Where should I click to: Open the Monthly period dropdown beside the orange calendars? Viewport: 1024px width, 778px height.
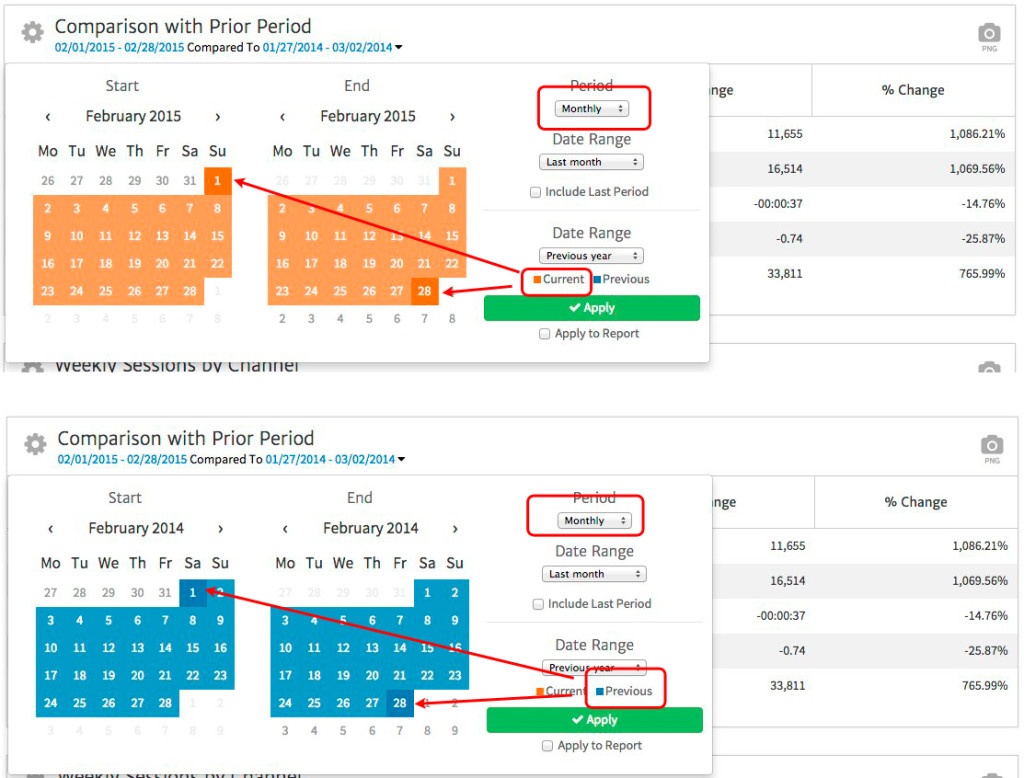tap(593, 109)
